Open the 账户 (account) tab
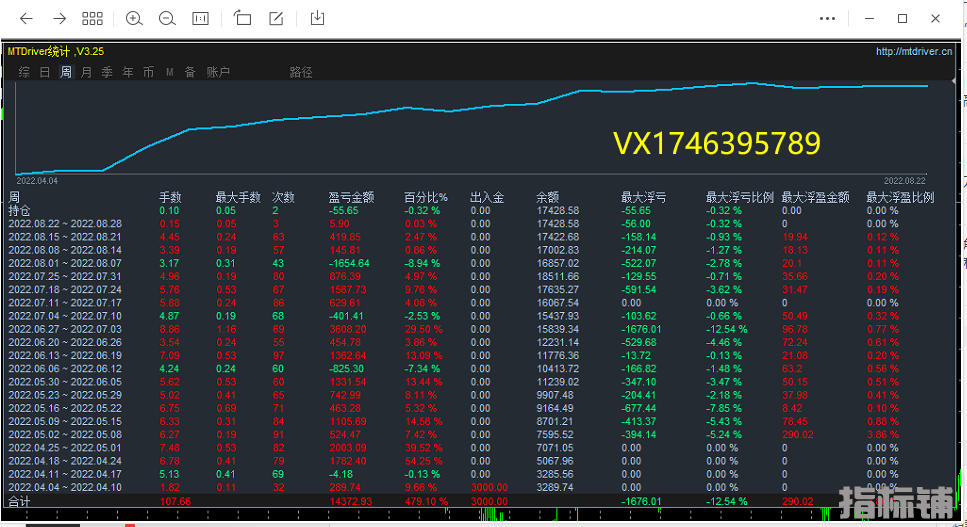The width and height of the screenshot is (967, 527). [x=218, y=72]
